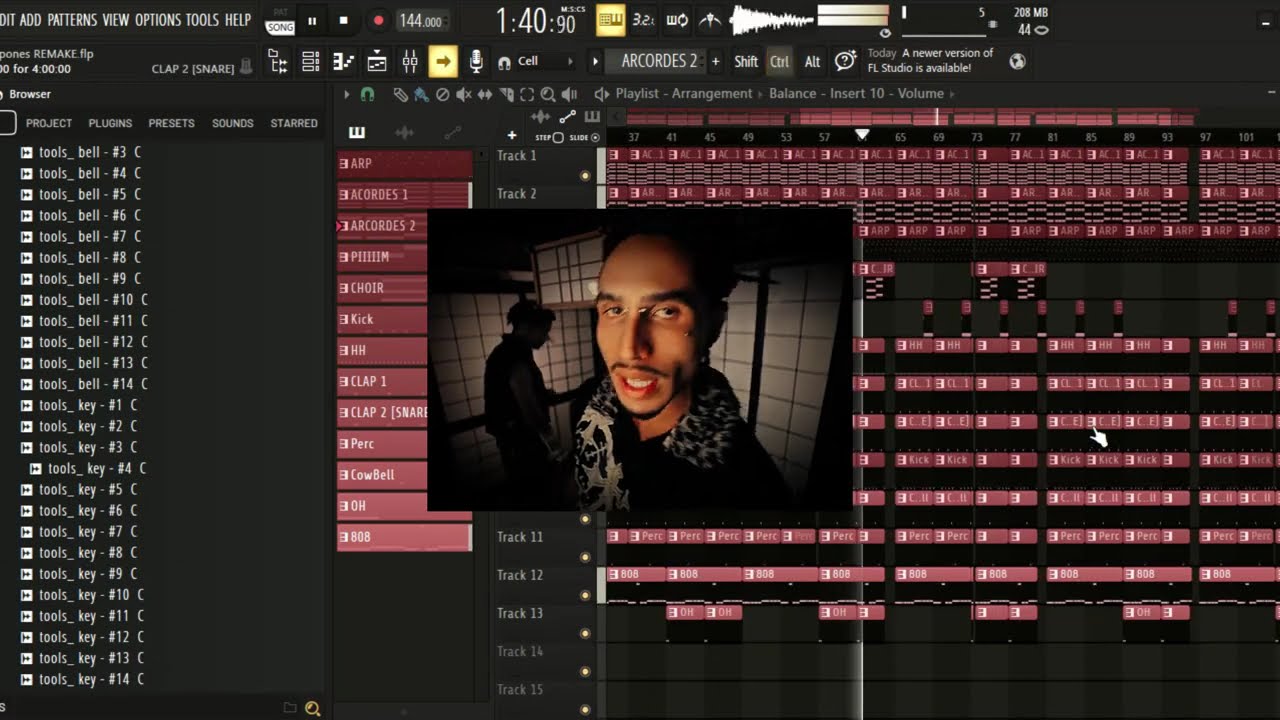Image resolution: width=1280 pixels, height=720 pixels.
Task: Toggle PAT/SONG mode switch
Action: [x=280, y=20]
